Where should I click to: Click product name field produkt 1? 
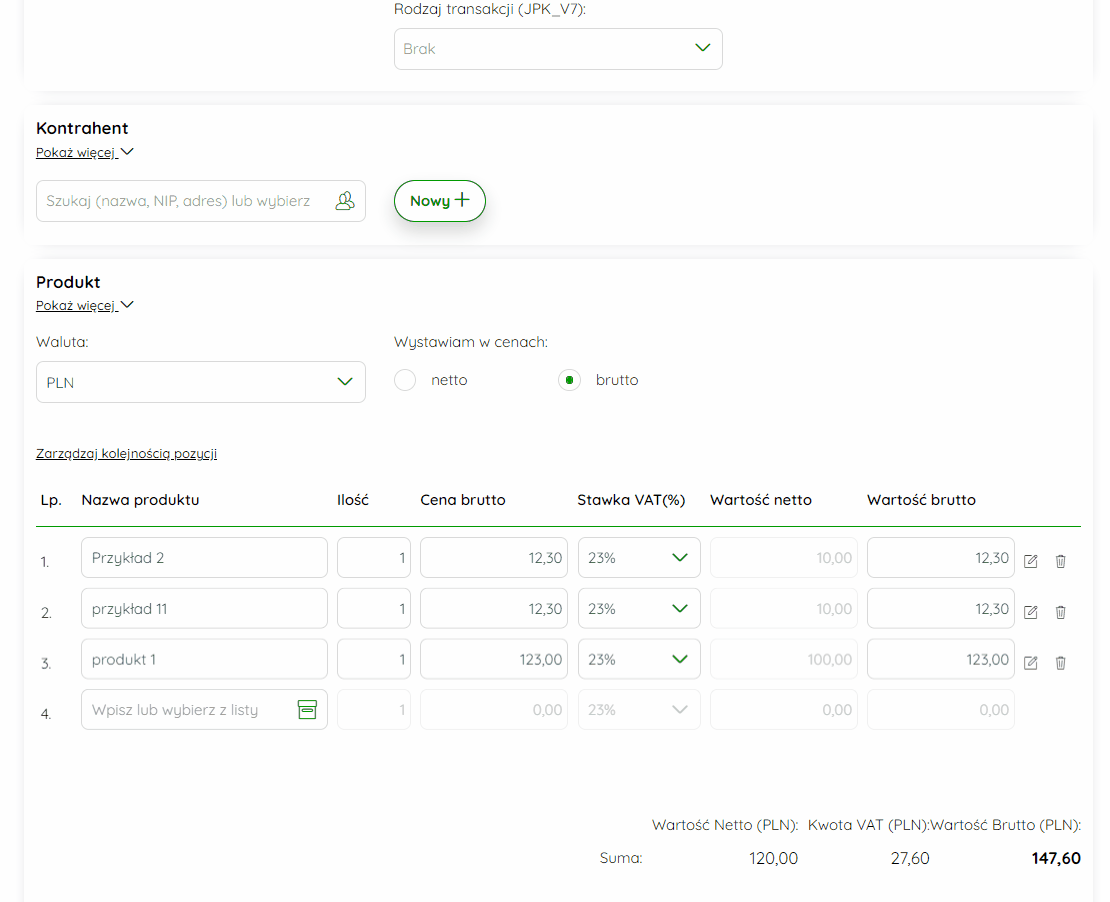204,659
